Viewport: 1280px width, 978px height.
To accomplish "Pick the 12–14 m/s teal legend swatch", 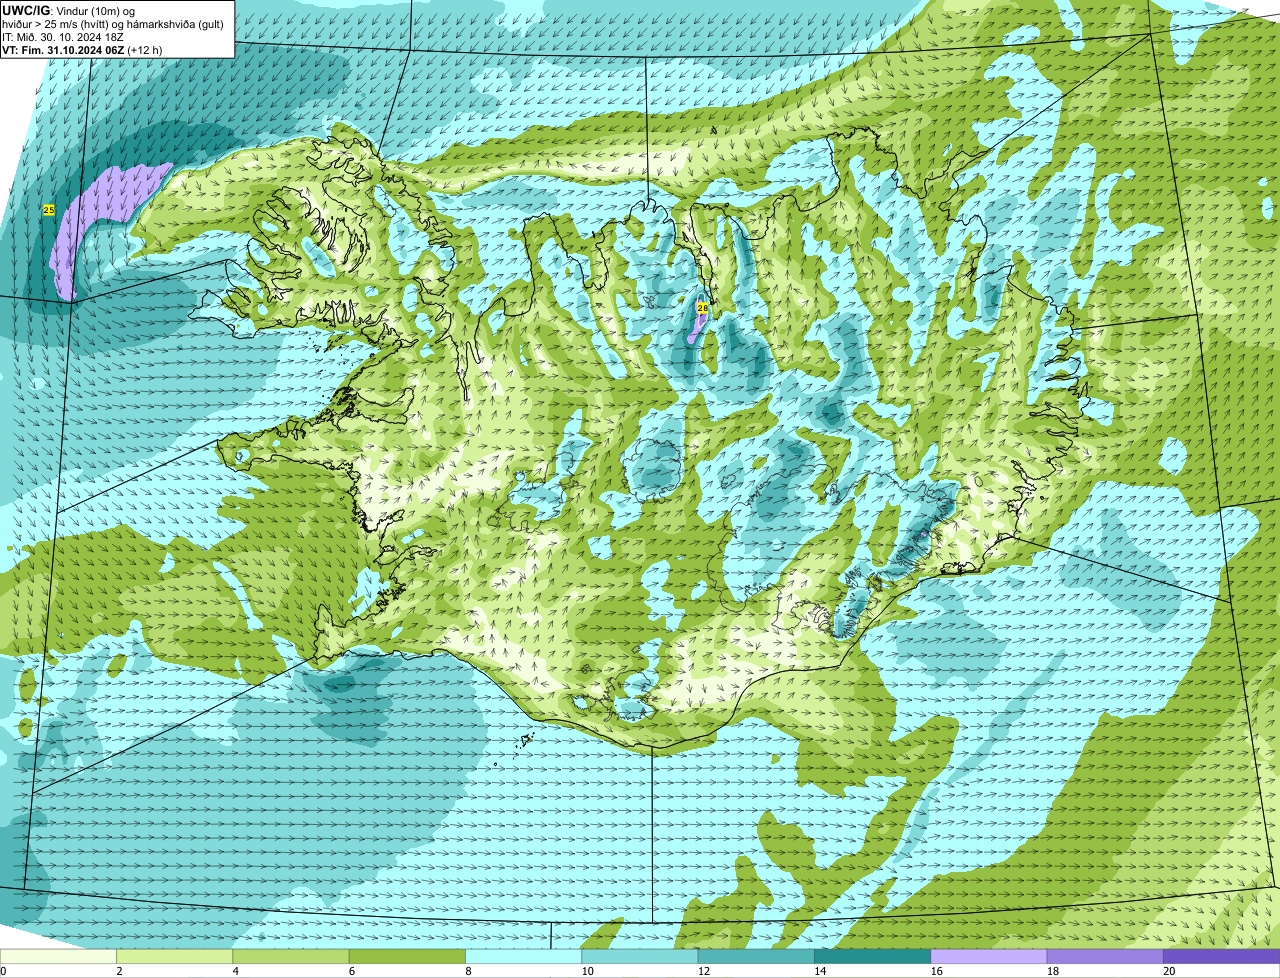I will coord(756,956).
